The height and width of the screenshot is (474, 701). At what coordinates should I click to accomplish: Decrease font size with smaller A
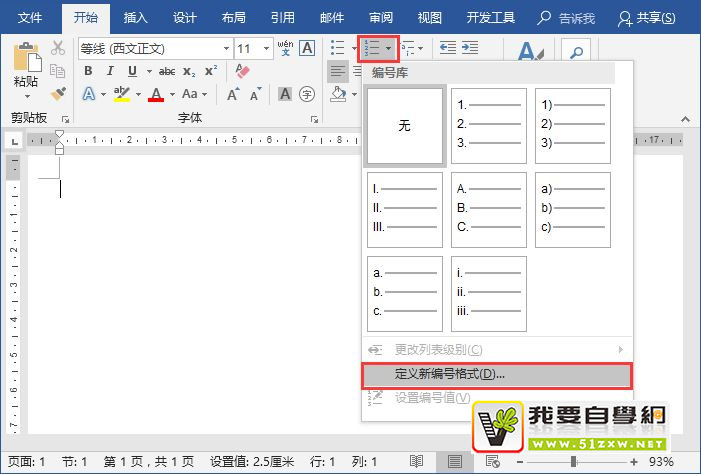click(x=256, y=94)
